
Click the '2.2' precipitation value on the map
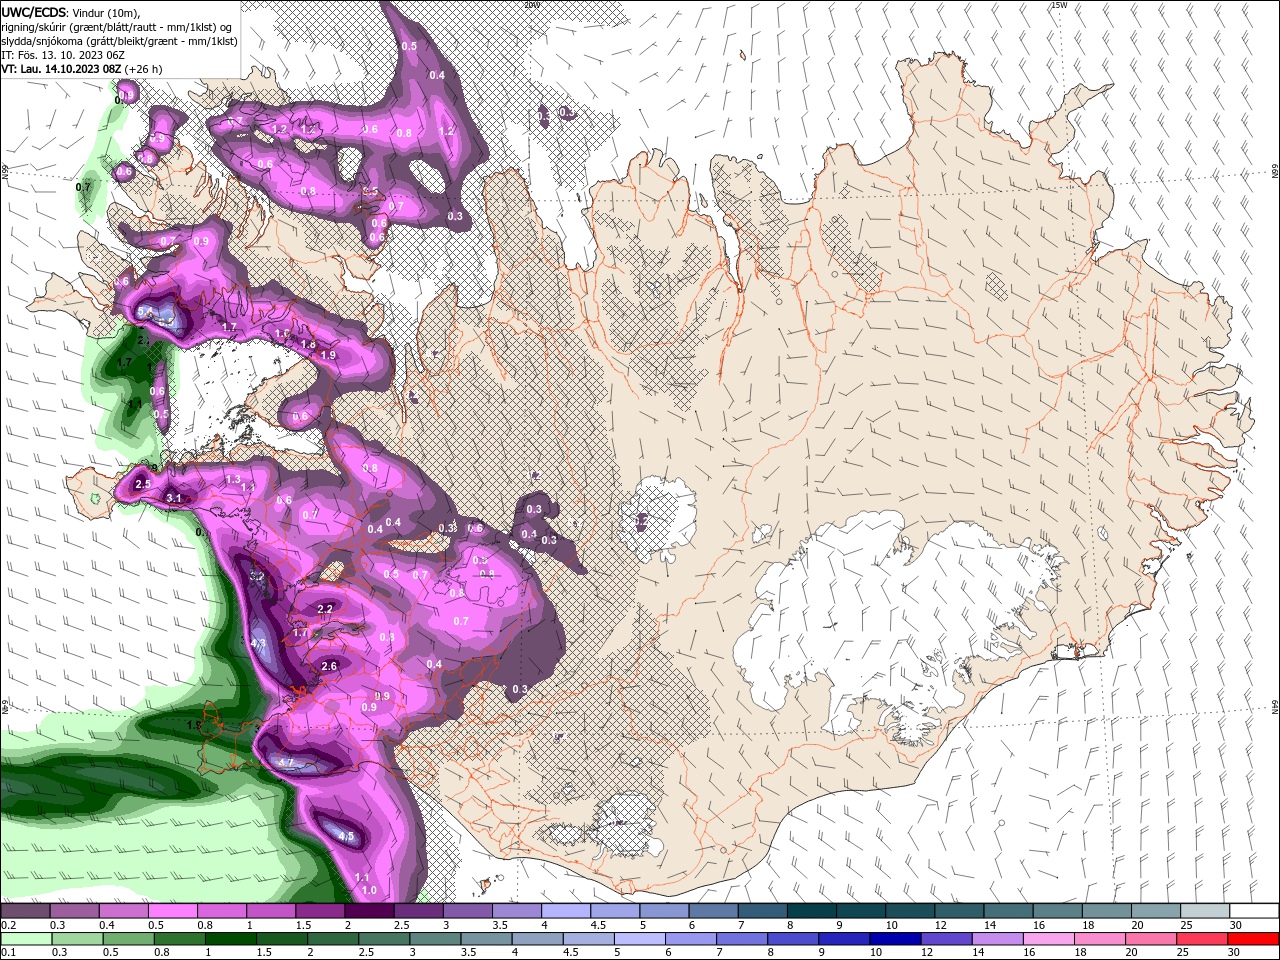click(325, 609)
